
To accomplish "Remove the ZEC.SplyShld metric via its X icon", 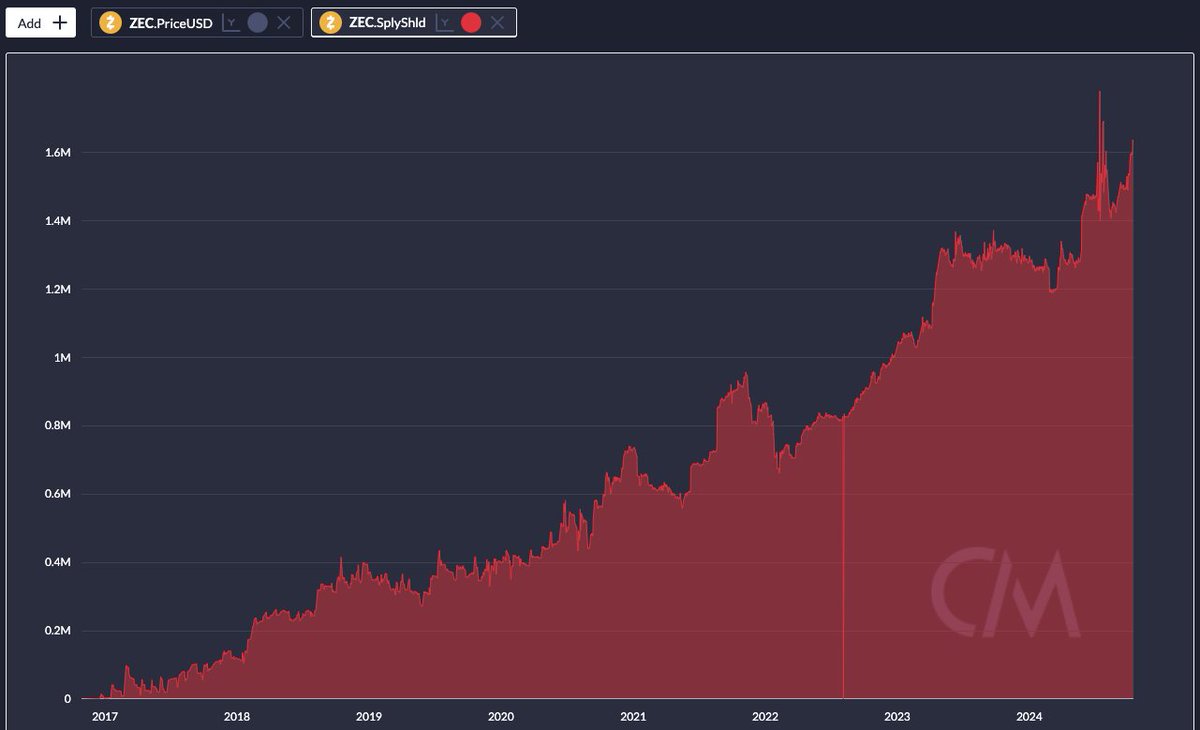I will click(495, 21).
